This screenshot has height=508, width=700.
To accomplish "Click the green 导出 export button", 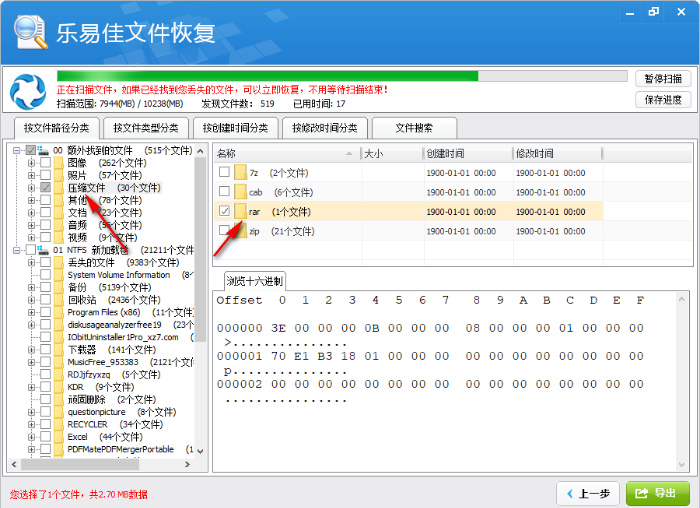I will tap(656, 493).
